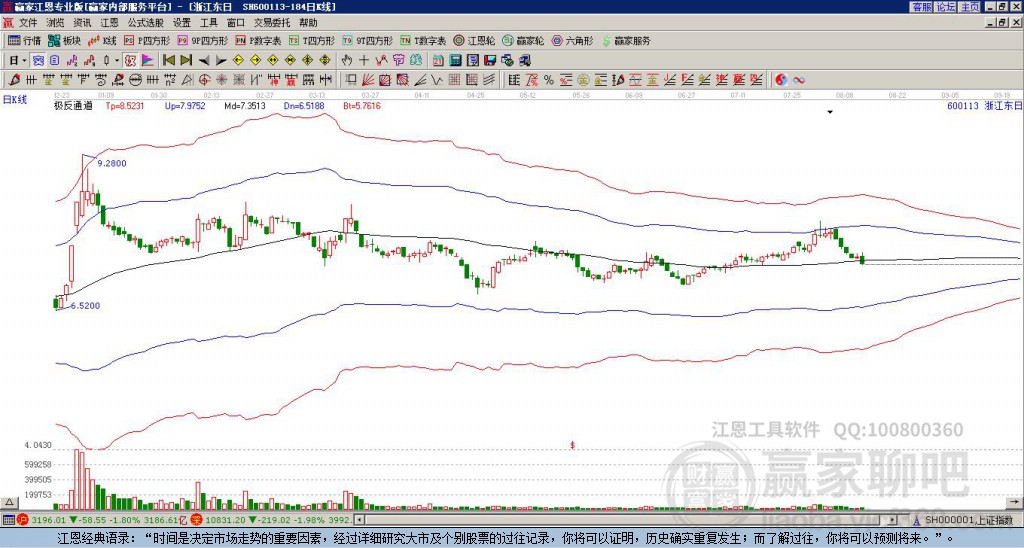This screenshot has height=548, width=1024.
Task: Switch to the K线 candlestick chart
Action: [x=102, y=40]
